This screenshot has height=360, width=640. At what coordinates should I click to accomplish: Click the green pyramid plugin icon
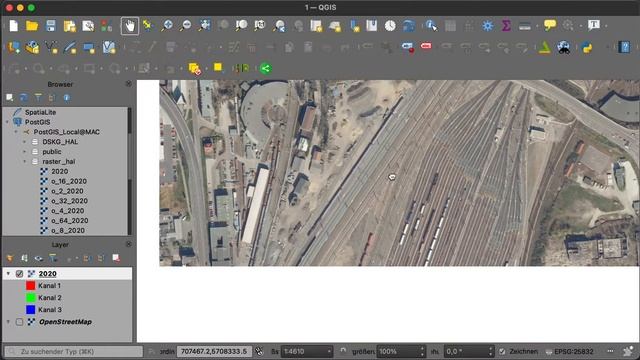pos(544,47)
